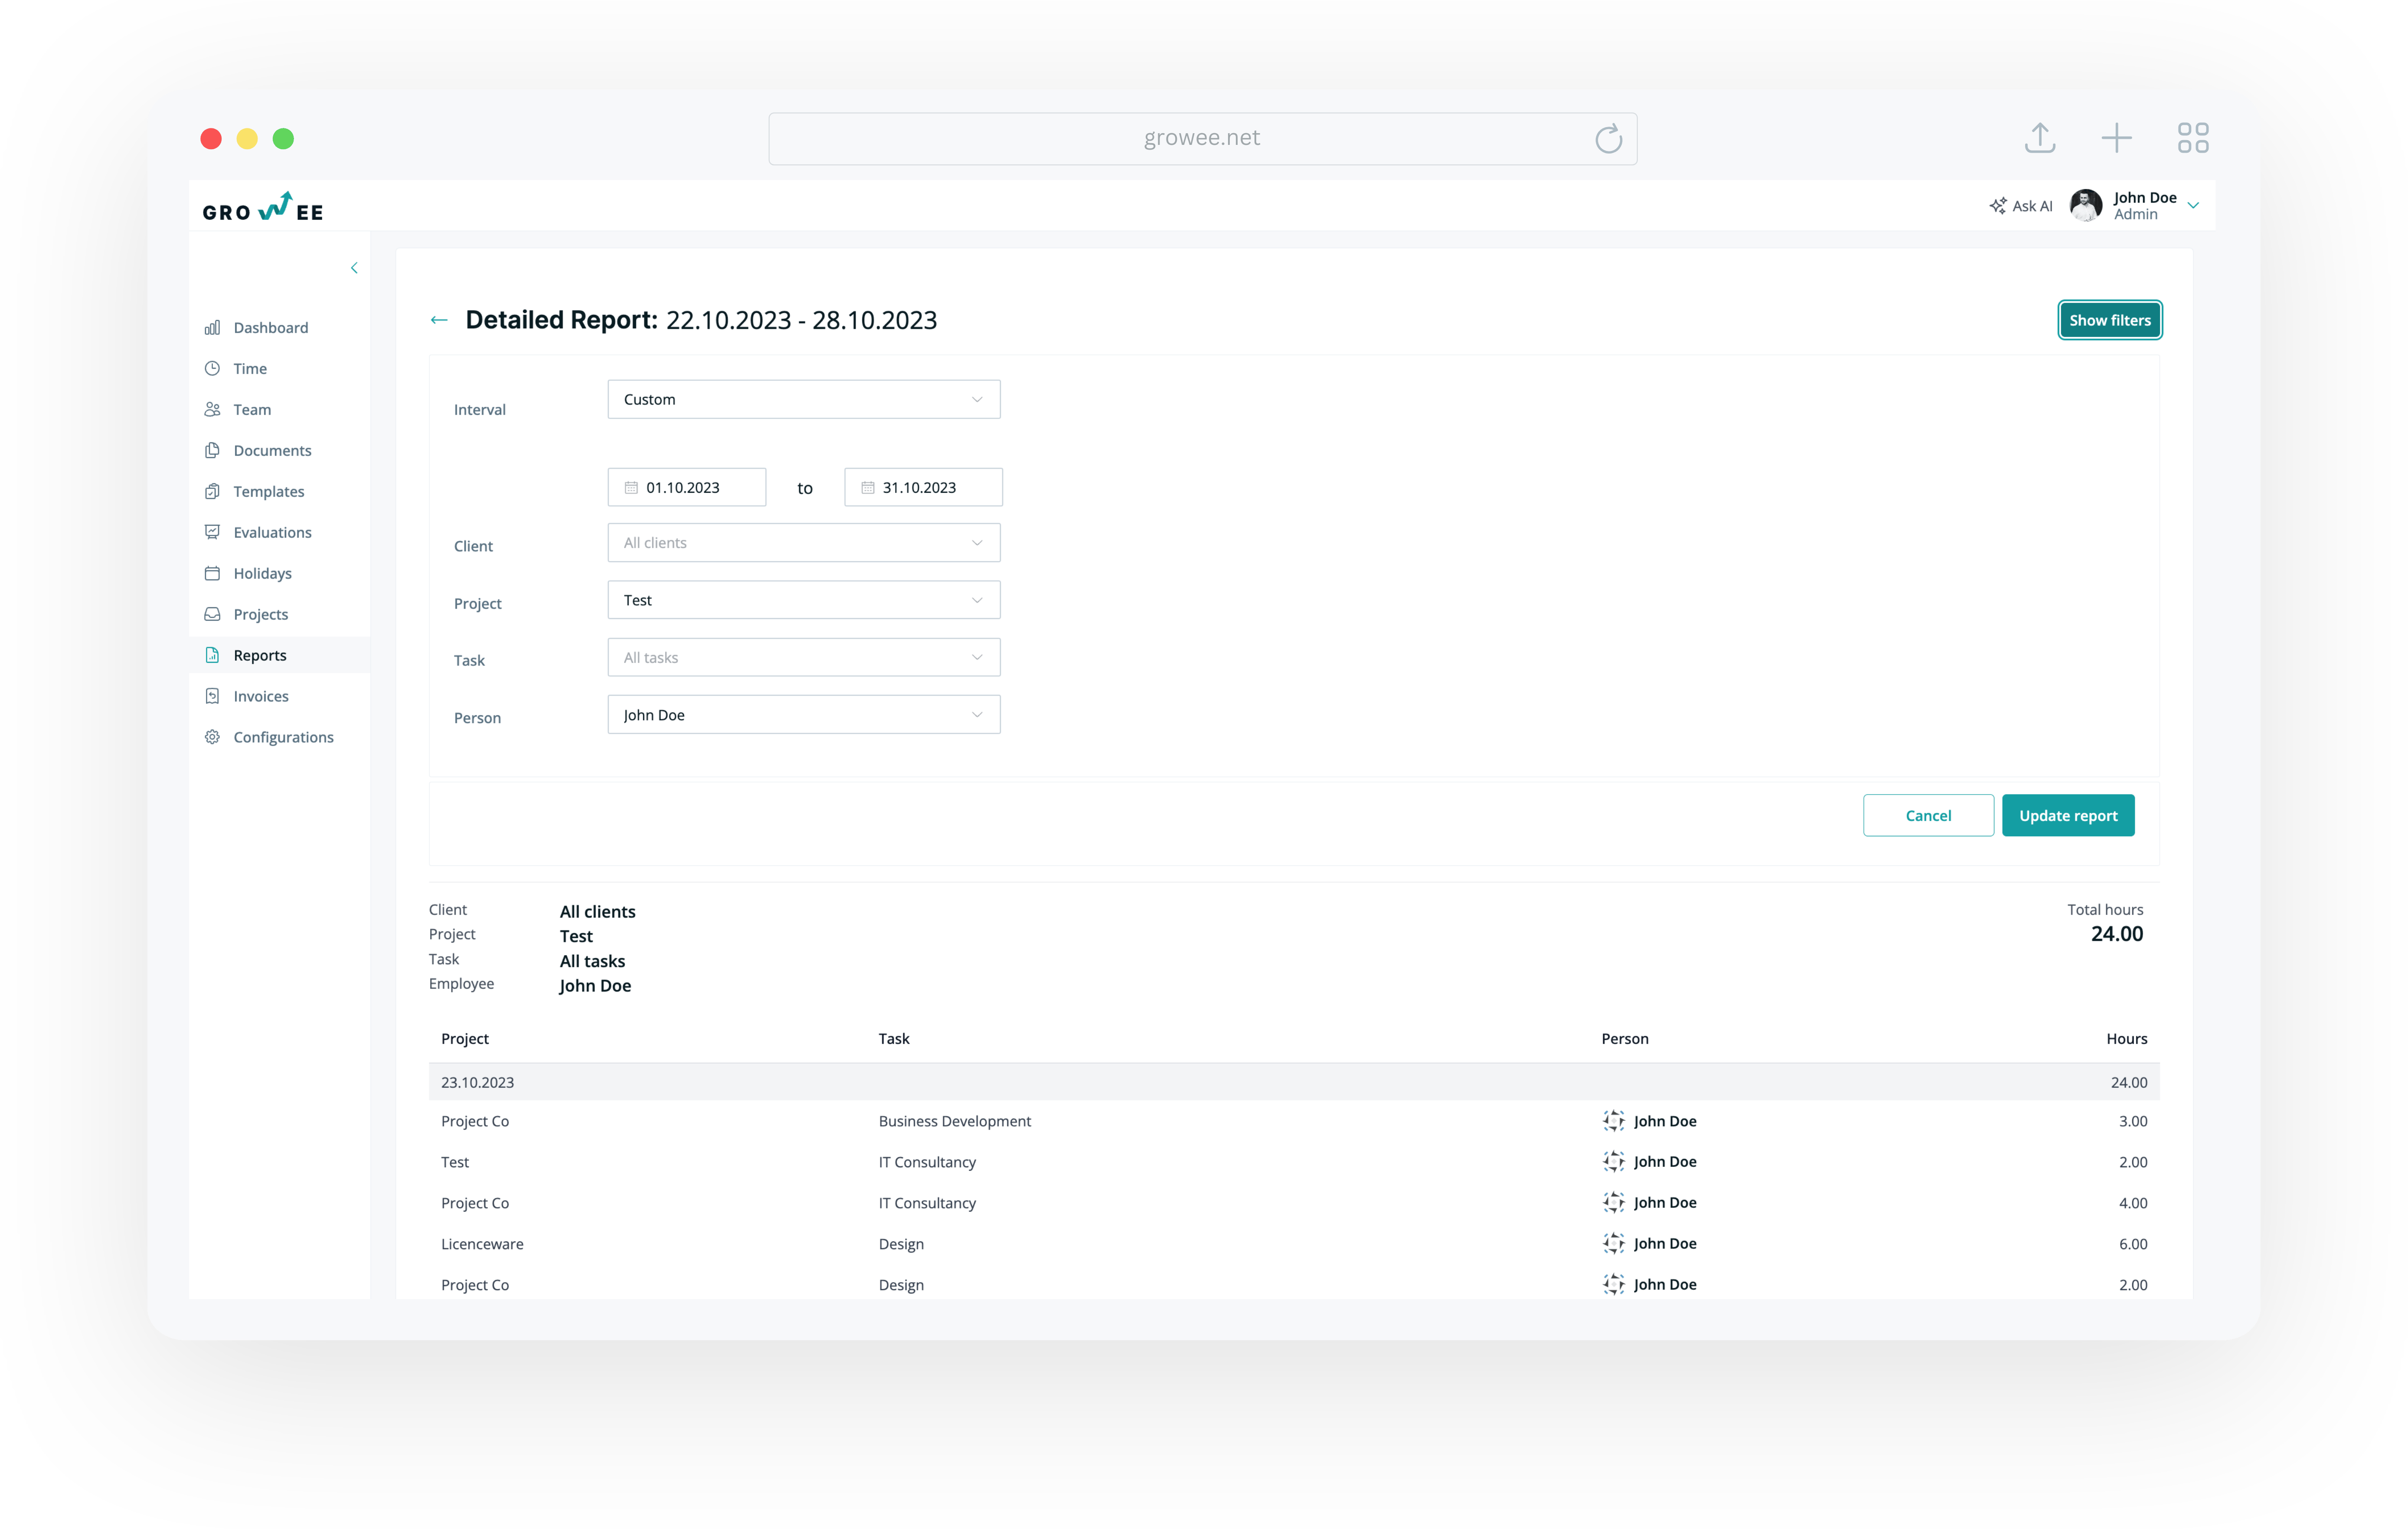The height and width of the screenshot is (1529, 2408).
Task: Click the Time clock icon
Action: click(212, 369)
